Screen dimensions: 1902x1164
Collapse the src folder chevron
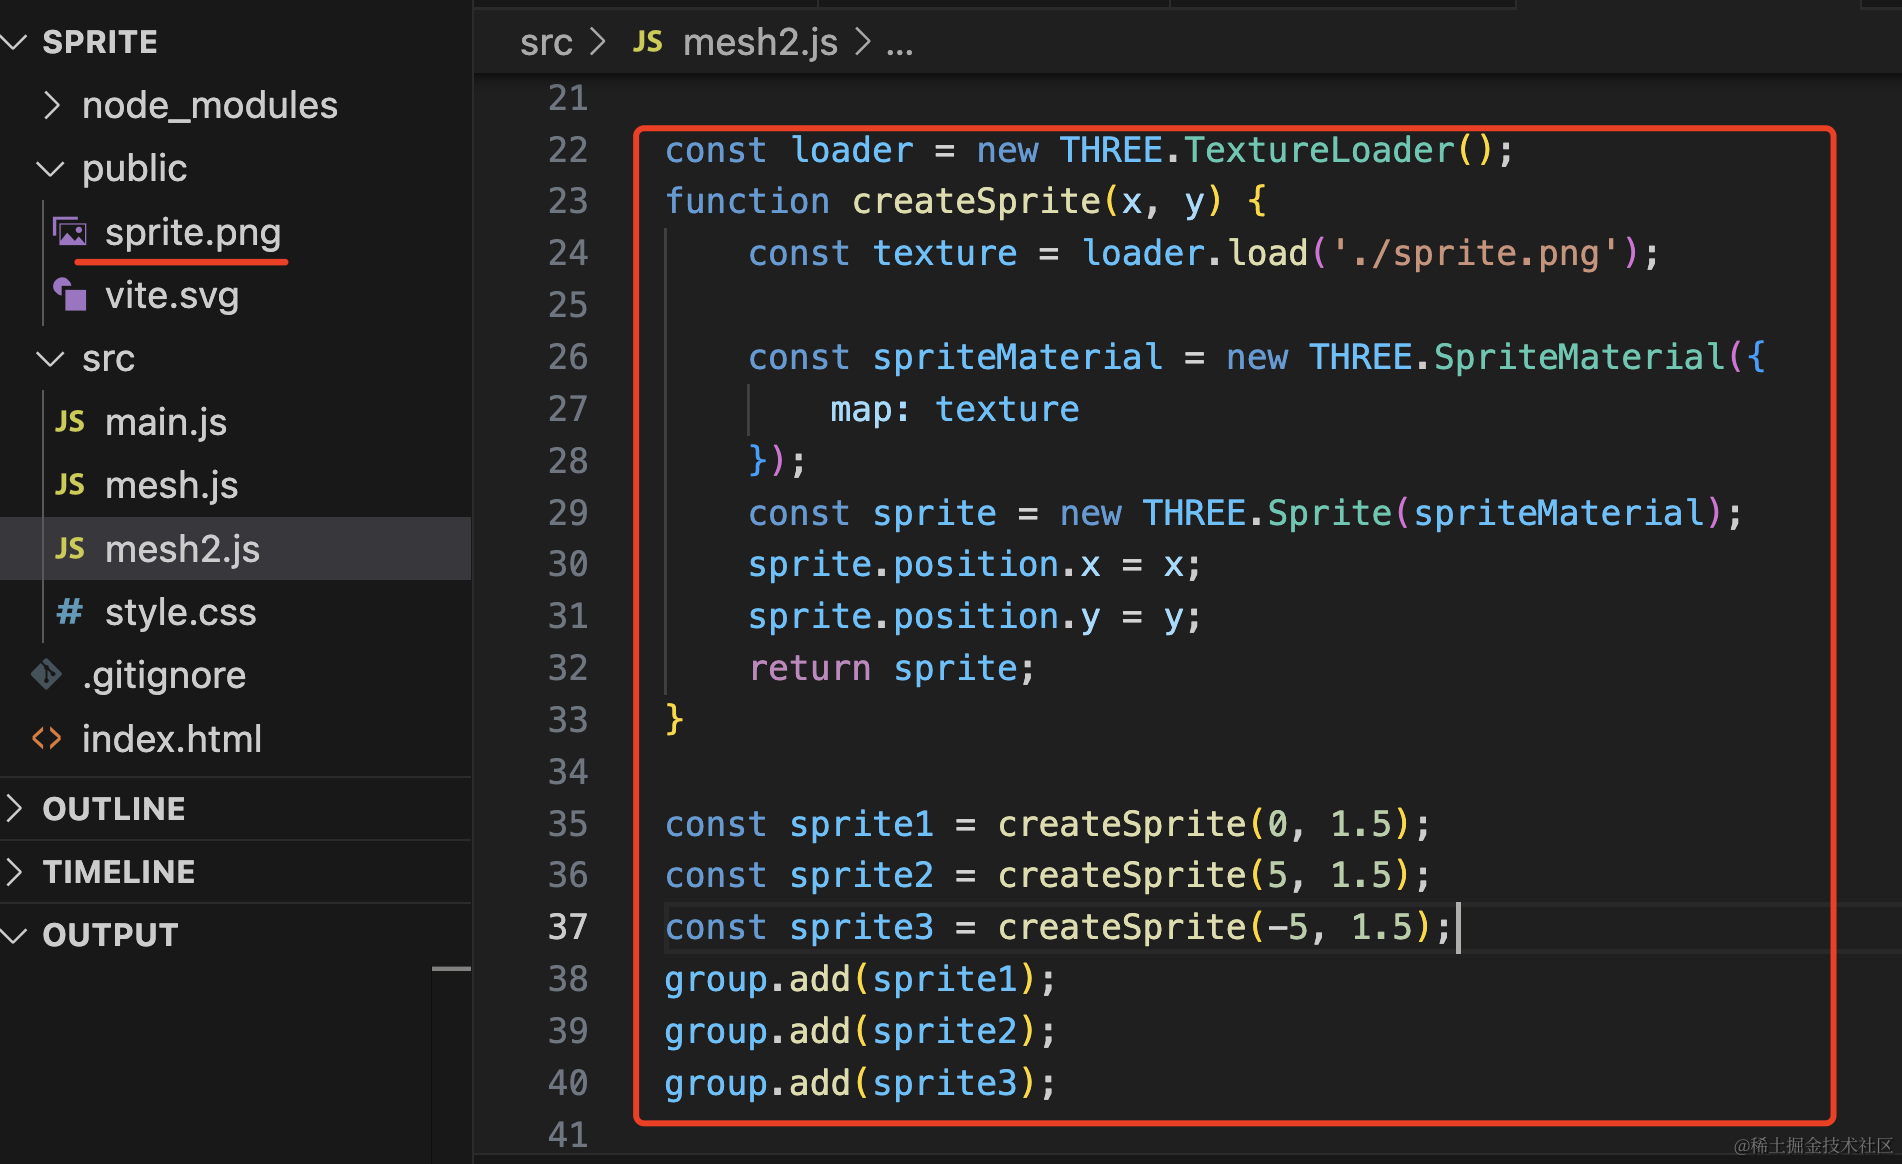click(50, 358)
